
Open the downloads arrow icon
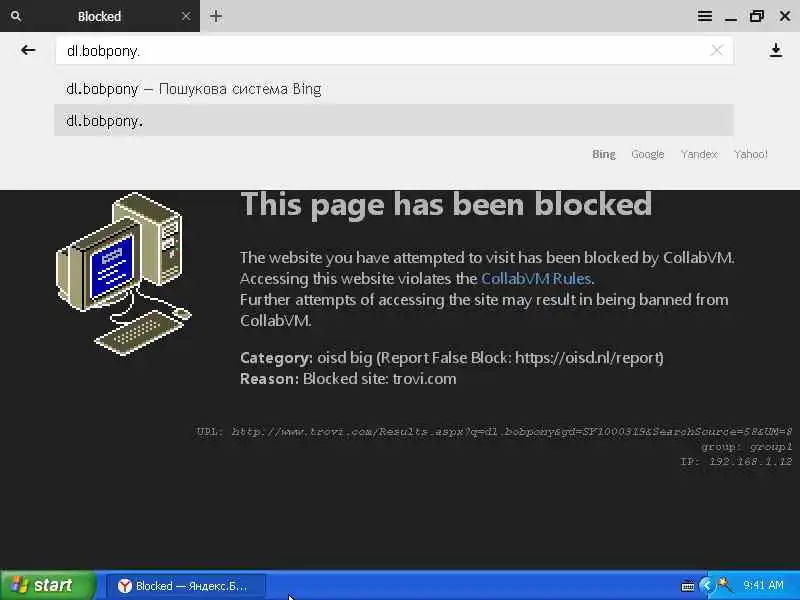pos(776,50)
